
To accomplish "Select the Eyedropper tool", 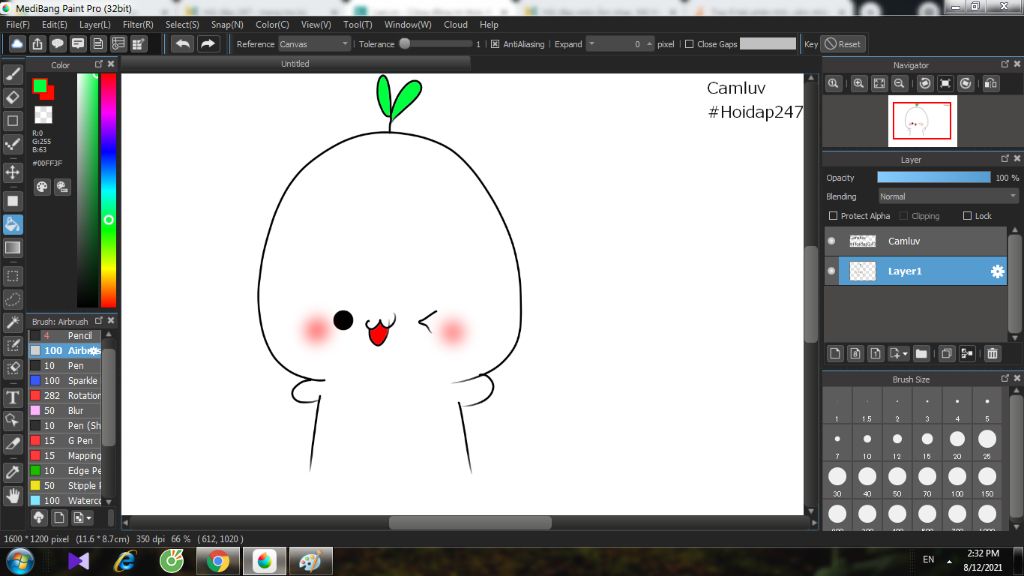I will [13, 471].
